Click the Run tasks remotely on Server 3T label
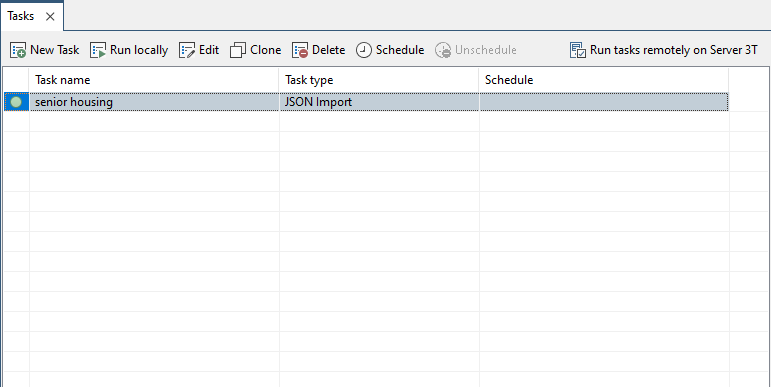Image resolution: width=771 pixels, height=387 pixels. pyautogui.click(x=674, y=50)
